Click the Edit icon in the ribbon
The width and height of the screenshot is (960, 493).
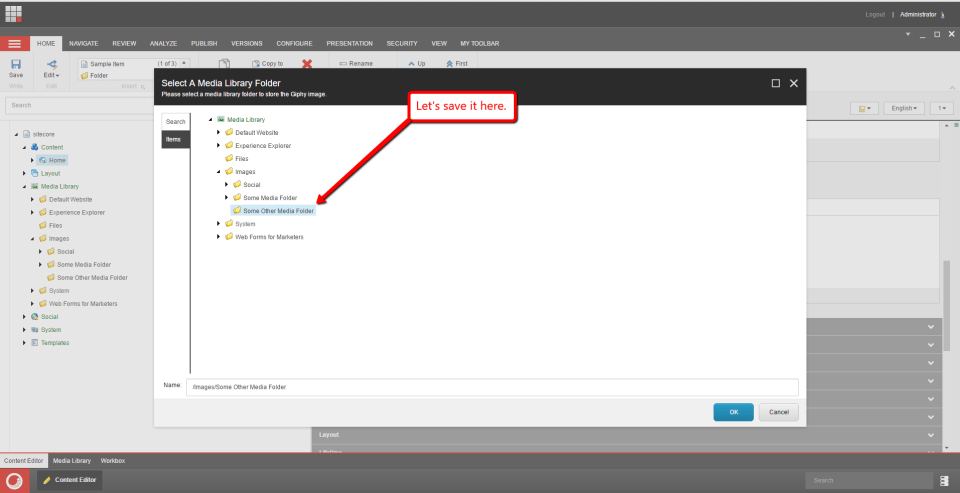(51, 65)
